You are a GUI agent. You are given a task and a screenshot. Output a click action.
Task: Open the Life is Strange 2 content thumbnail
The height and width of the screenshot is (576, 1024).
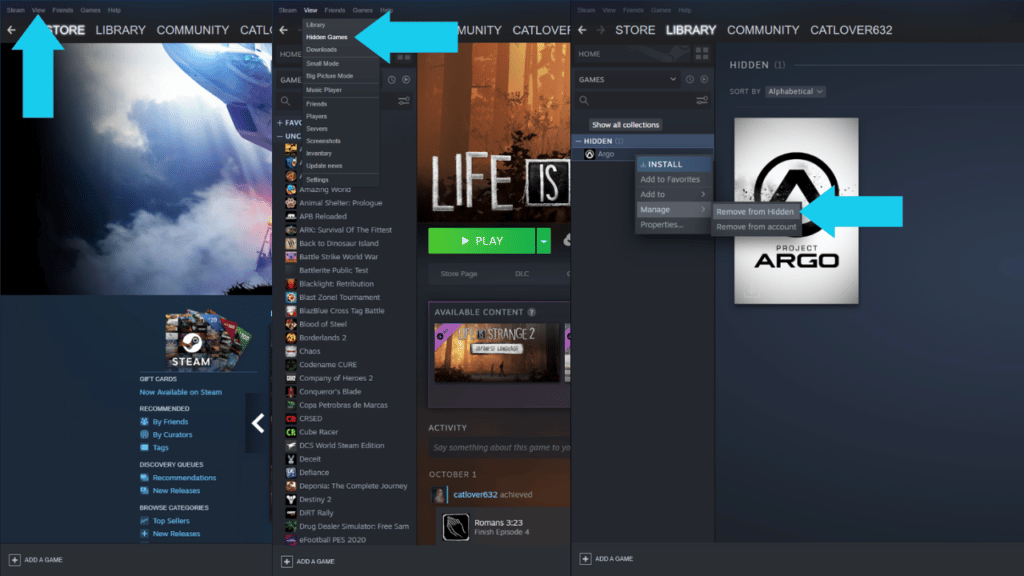pos(496,353)
